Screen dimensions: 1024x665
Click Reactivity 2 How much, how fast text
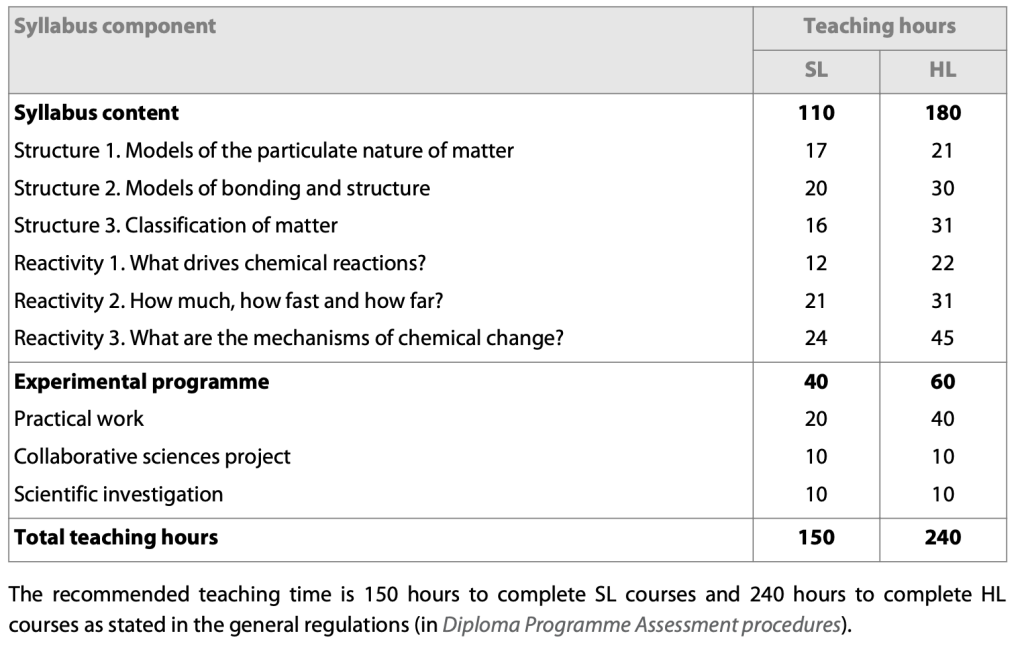226,301
